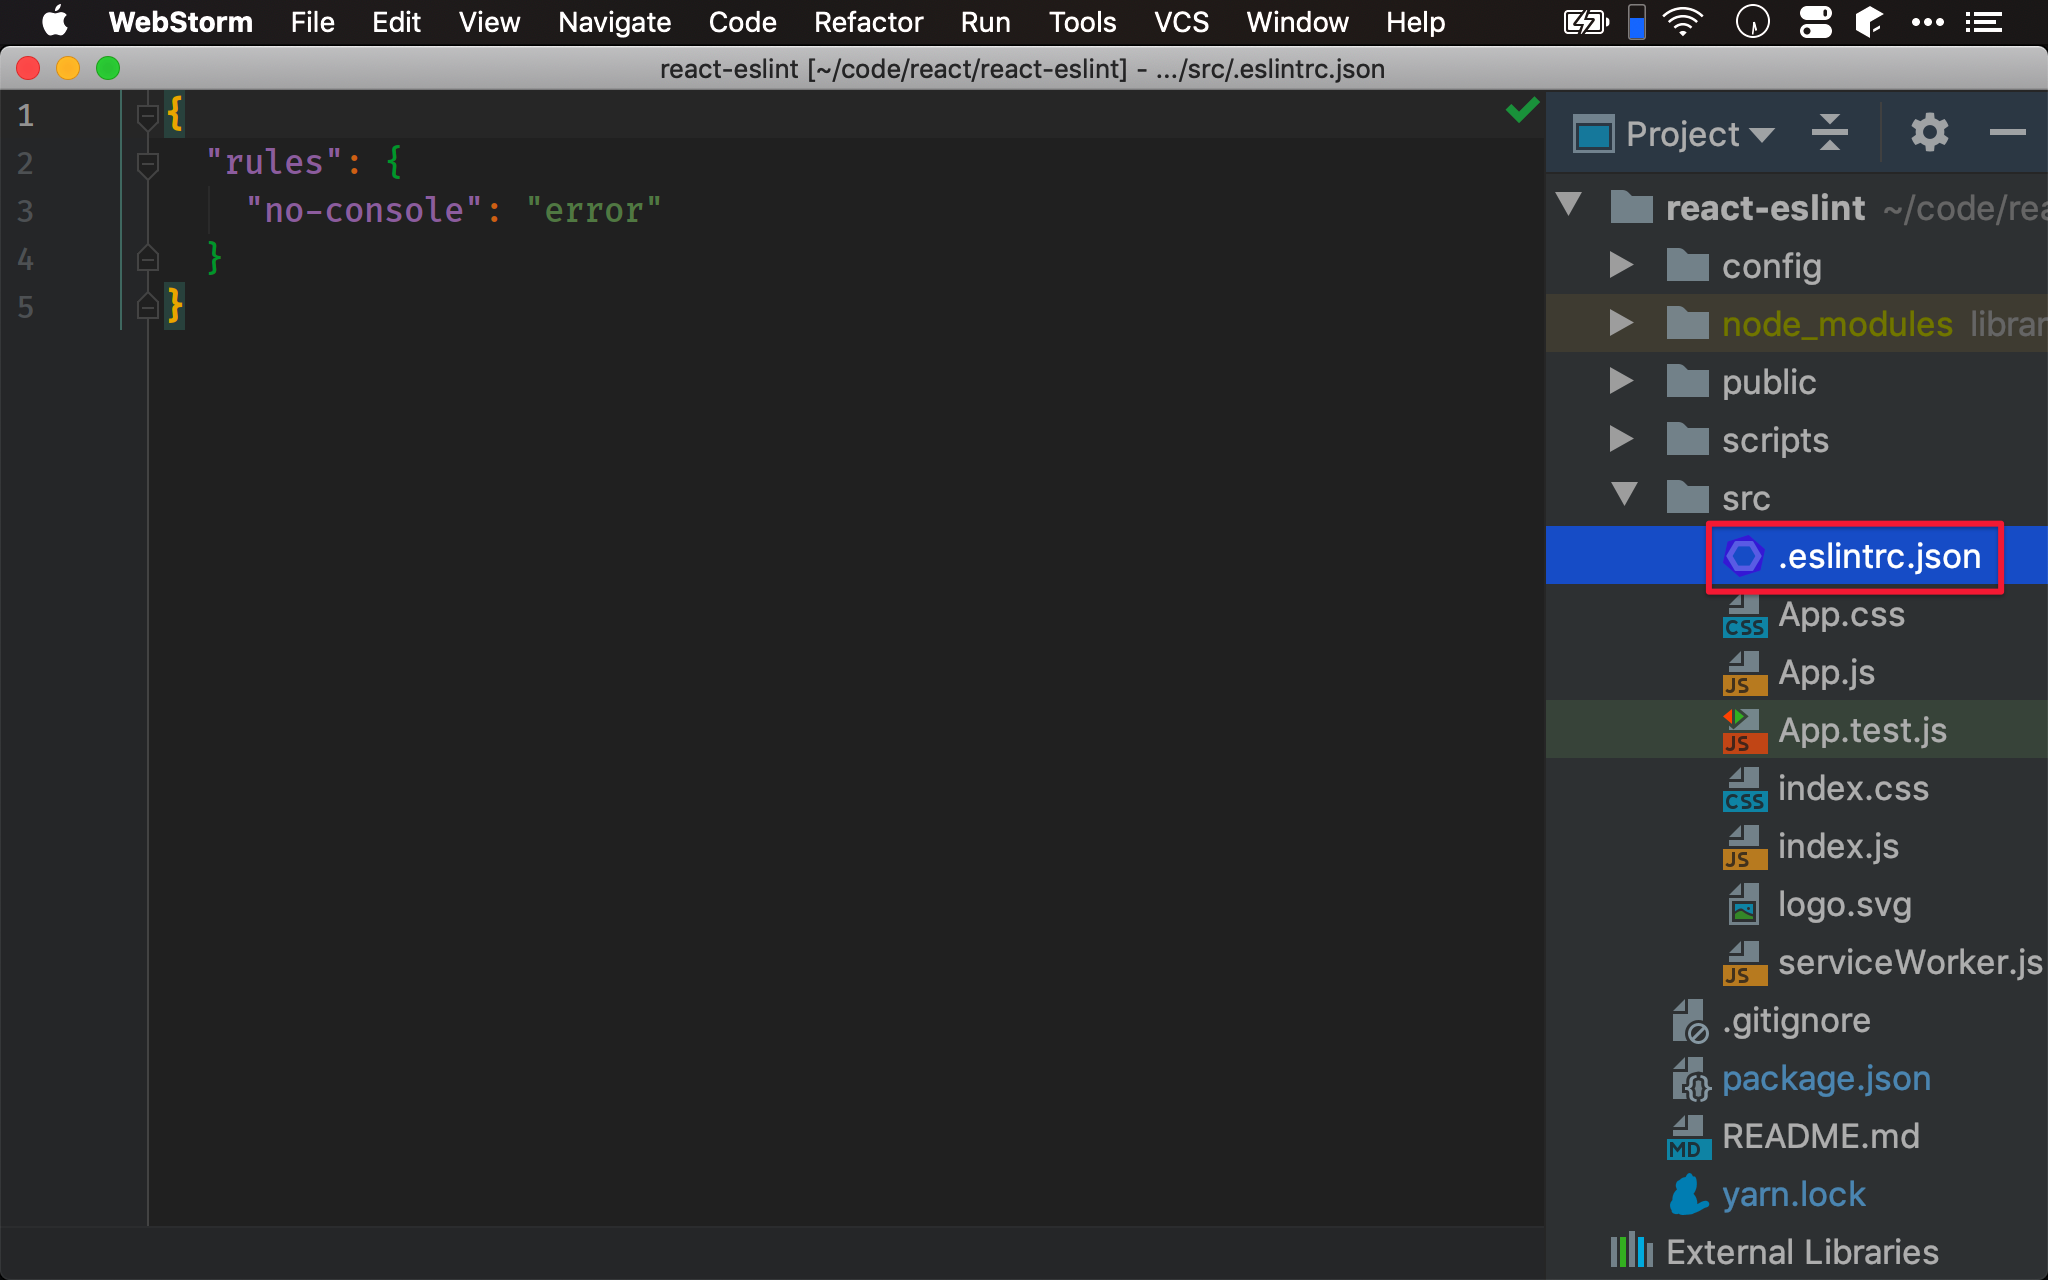Select App.test.js in the project tree
Screen dimensions: 2048x1280
[x=1796, y=729]
